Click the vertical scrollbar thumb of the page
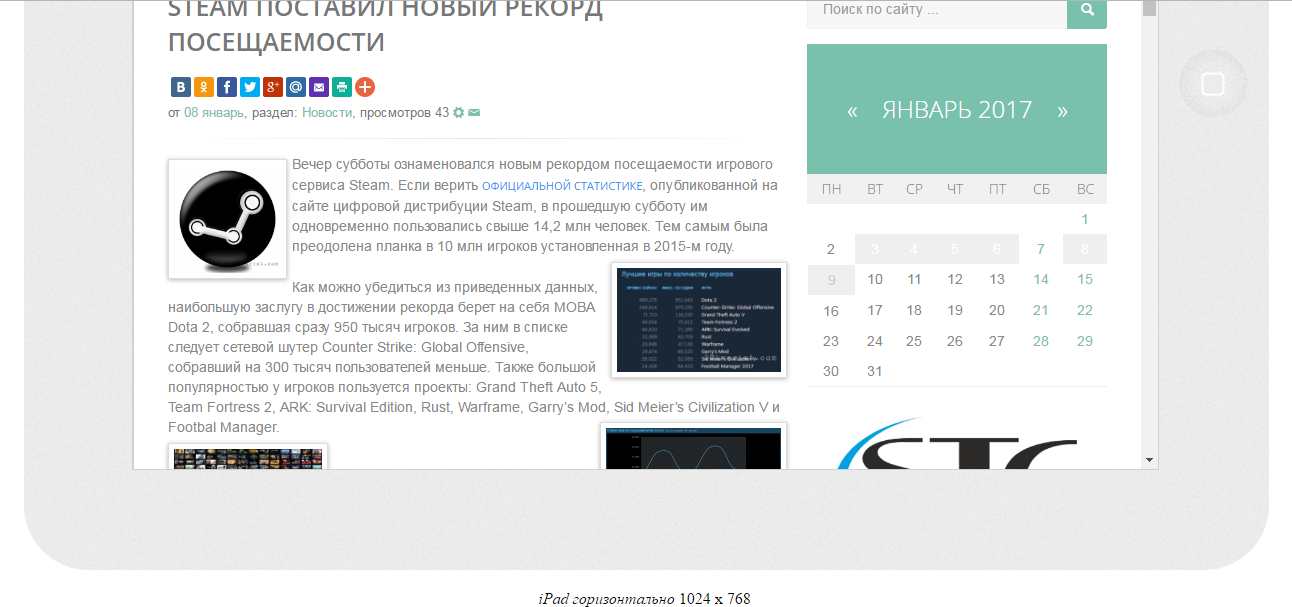Image resolution: width=1292 pixels, height=607 pixels. (1150, 8)
